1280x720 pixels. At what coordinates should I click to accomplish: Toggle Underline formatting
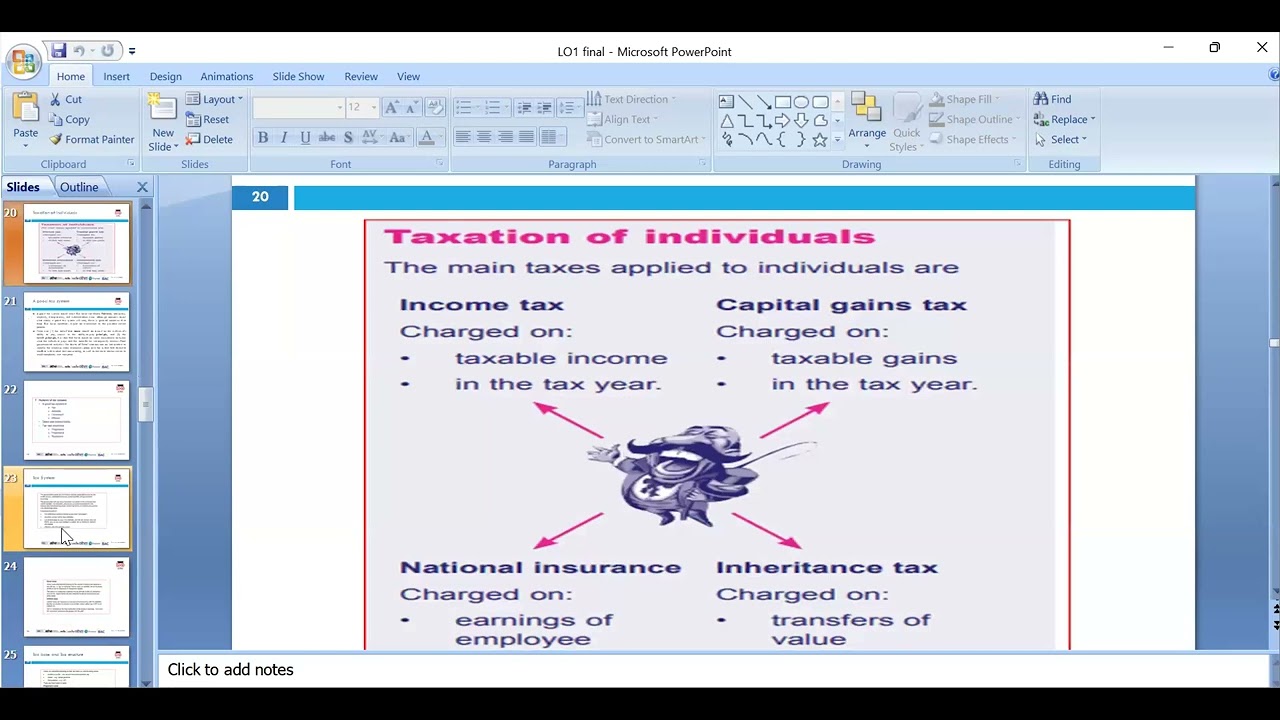[x=305, y=137]
